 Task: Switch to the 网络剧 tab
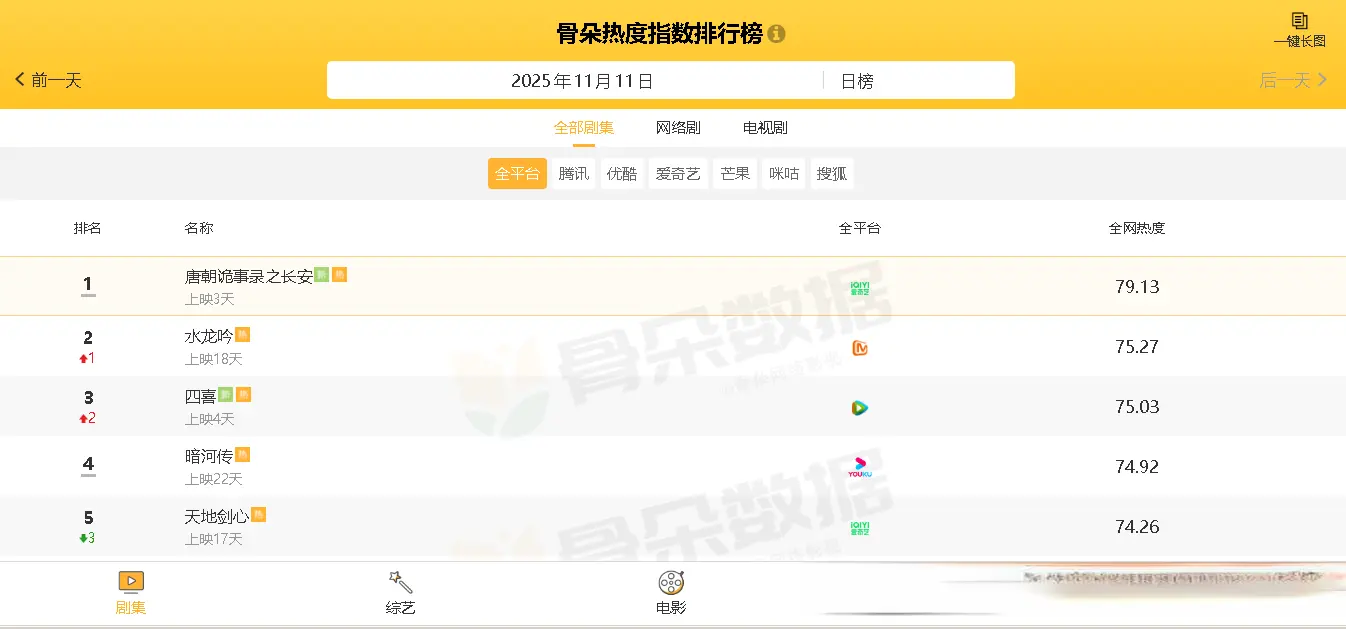click(x=678, y=128)
